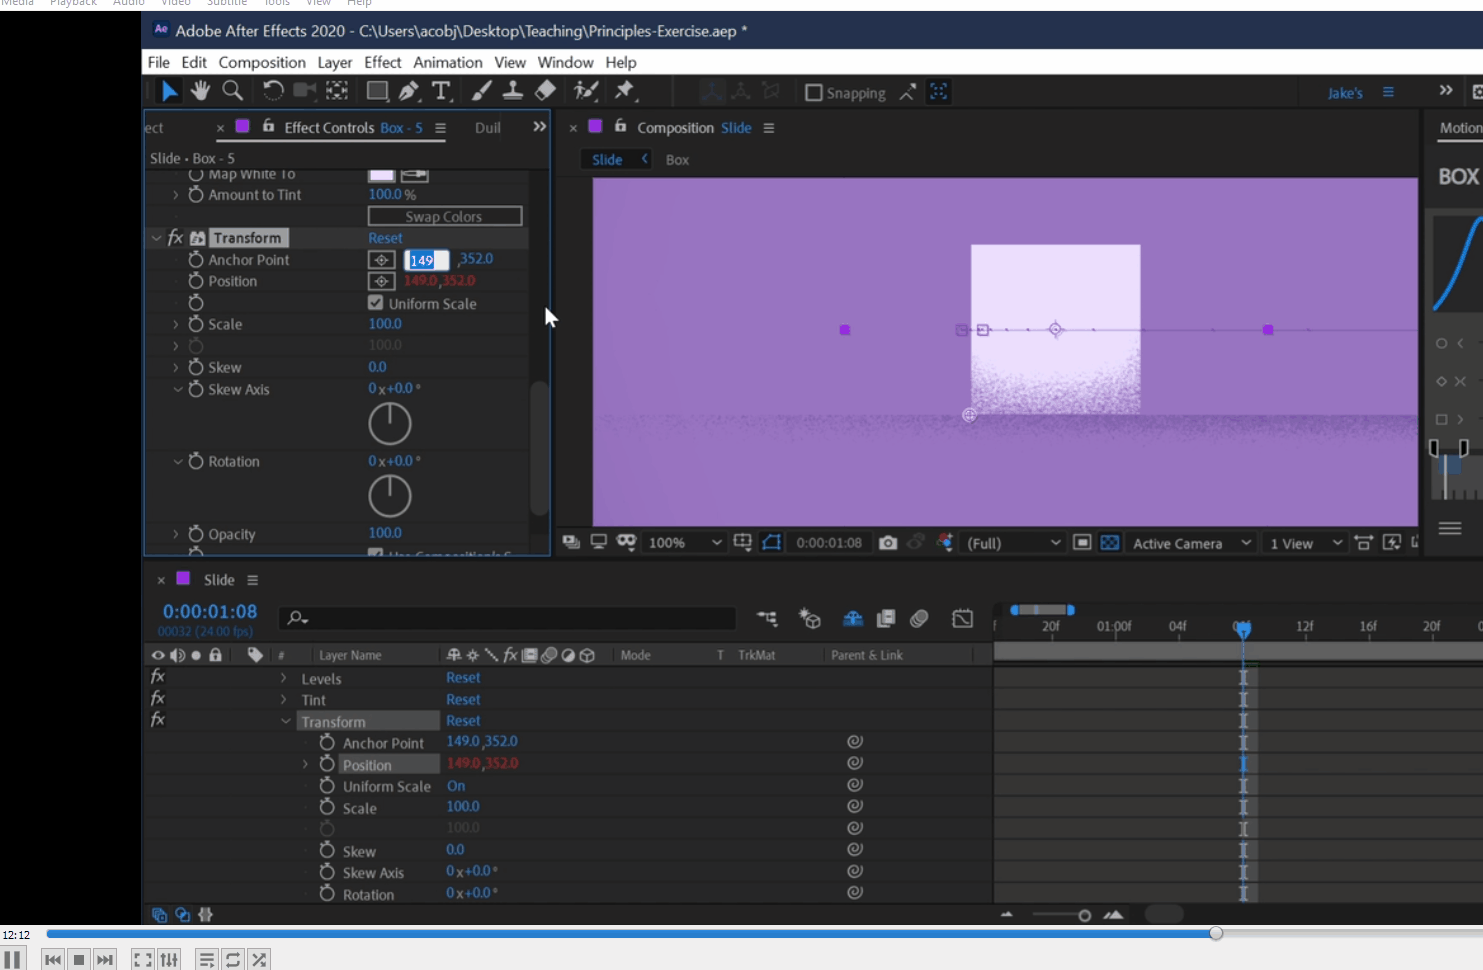Select the Eraser tool

coord(545,91)
